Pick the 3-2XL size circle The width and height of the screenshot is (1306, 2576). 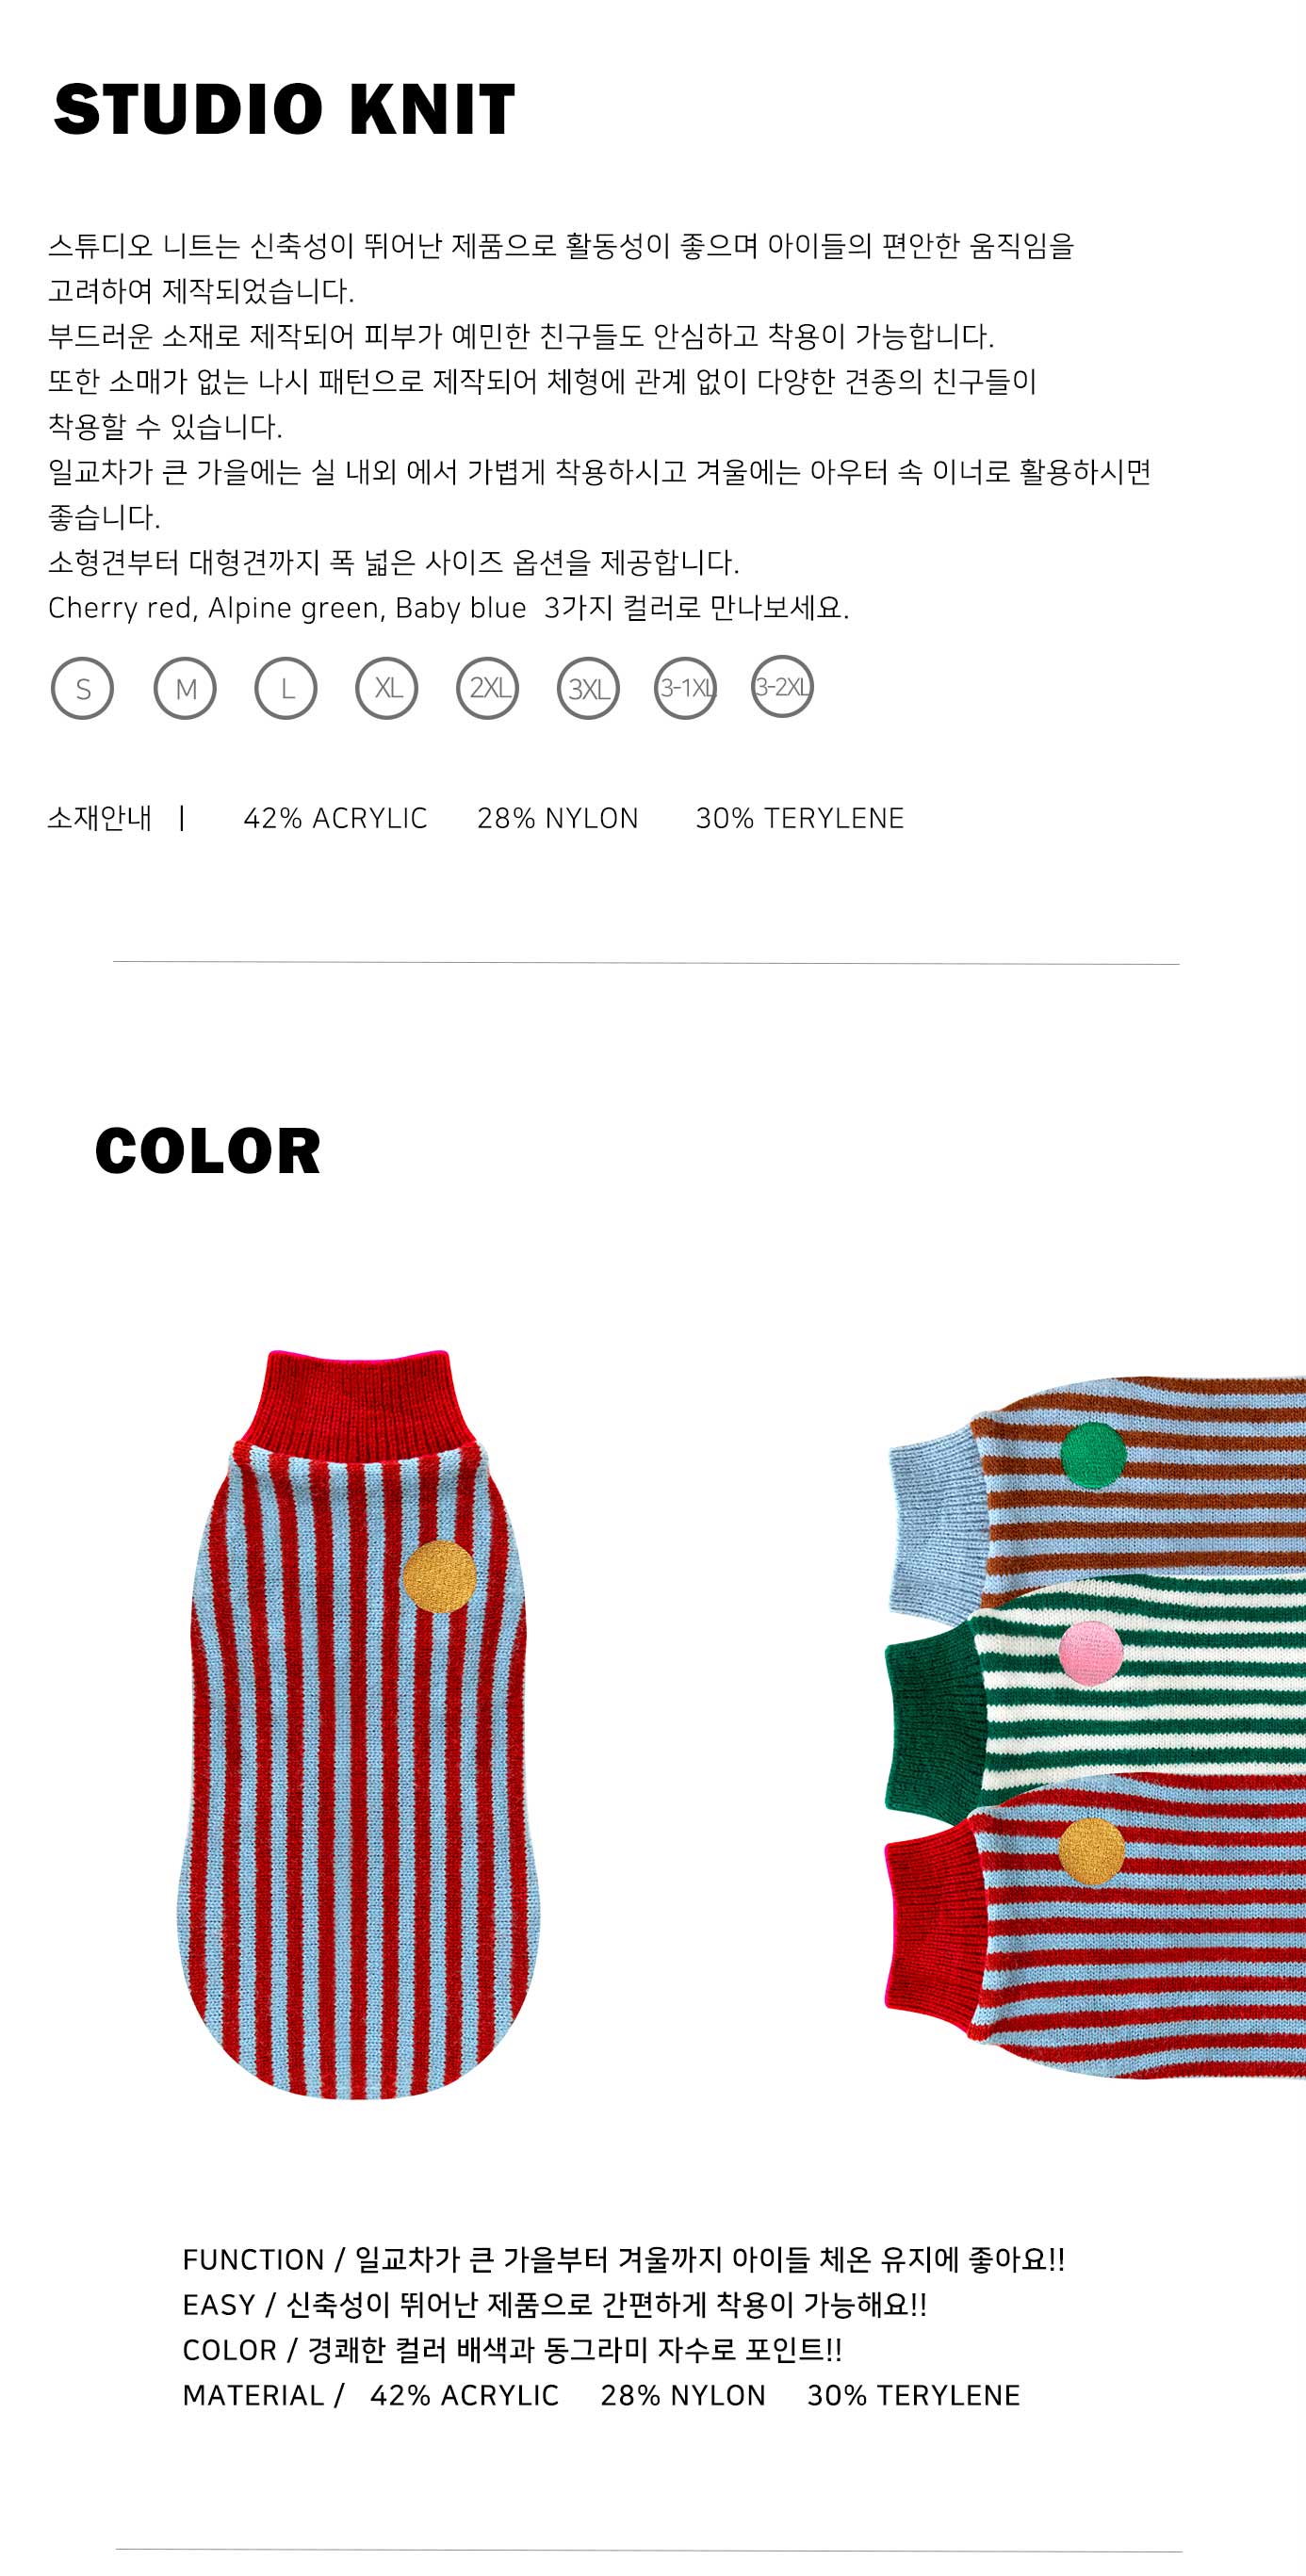click(782, 686)
